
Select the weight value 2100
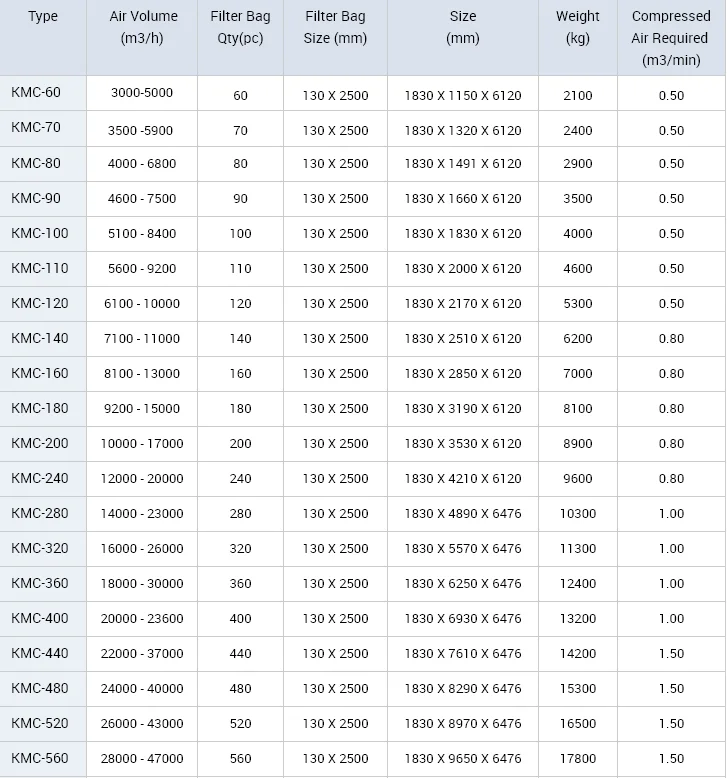[577, 95]
